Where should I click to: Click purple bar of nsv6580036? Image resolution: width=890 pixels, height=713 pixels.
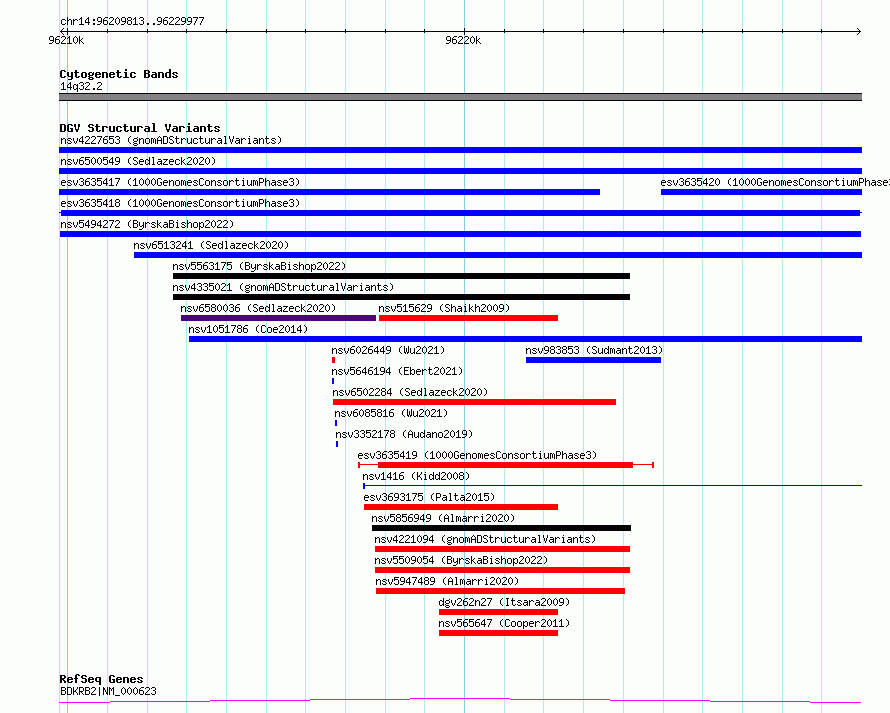(x=278, y=318)
